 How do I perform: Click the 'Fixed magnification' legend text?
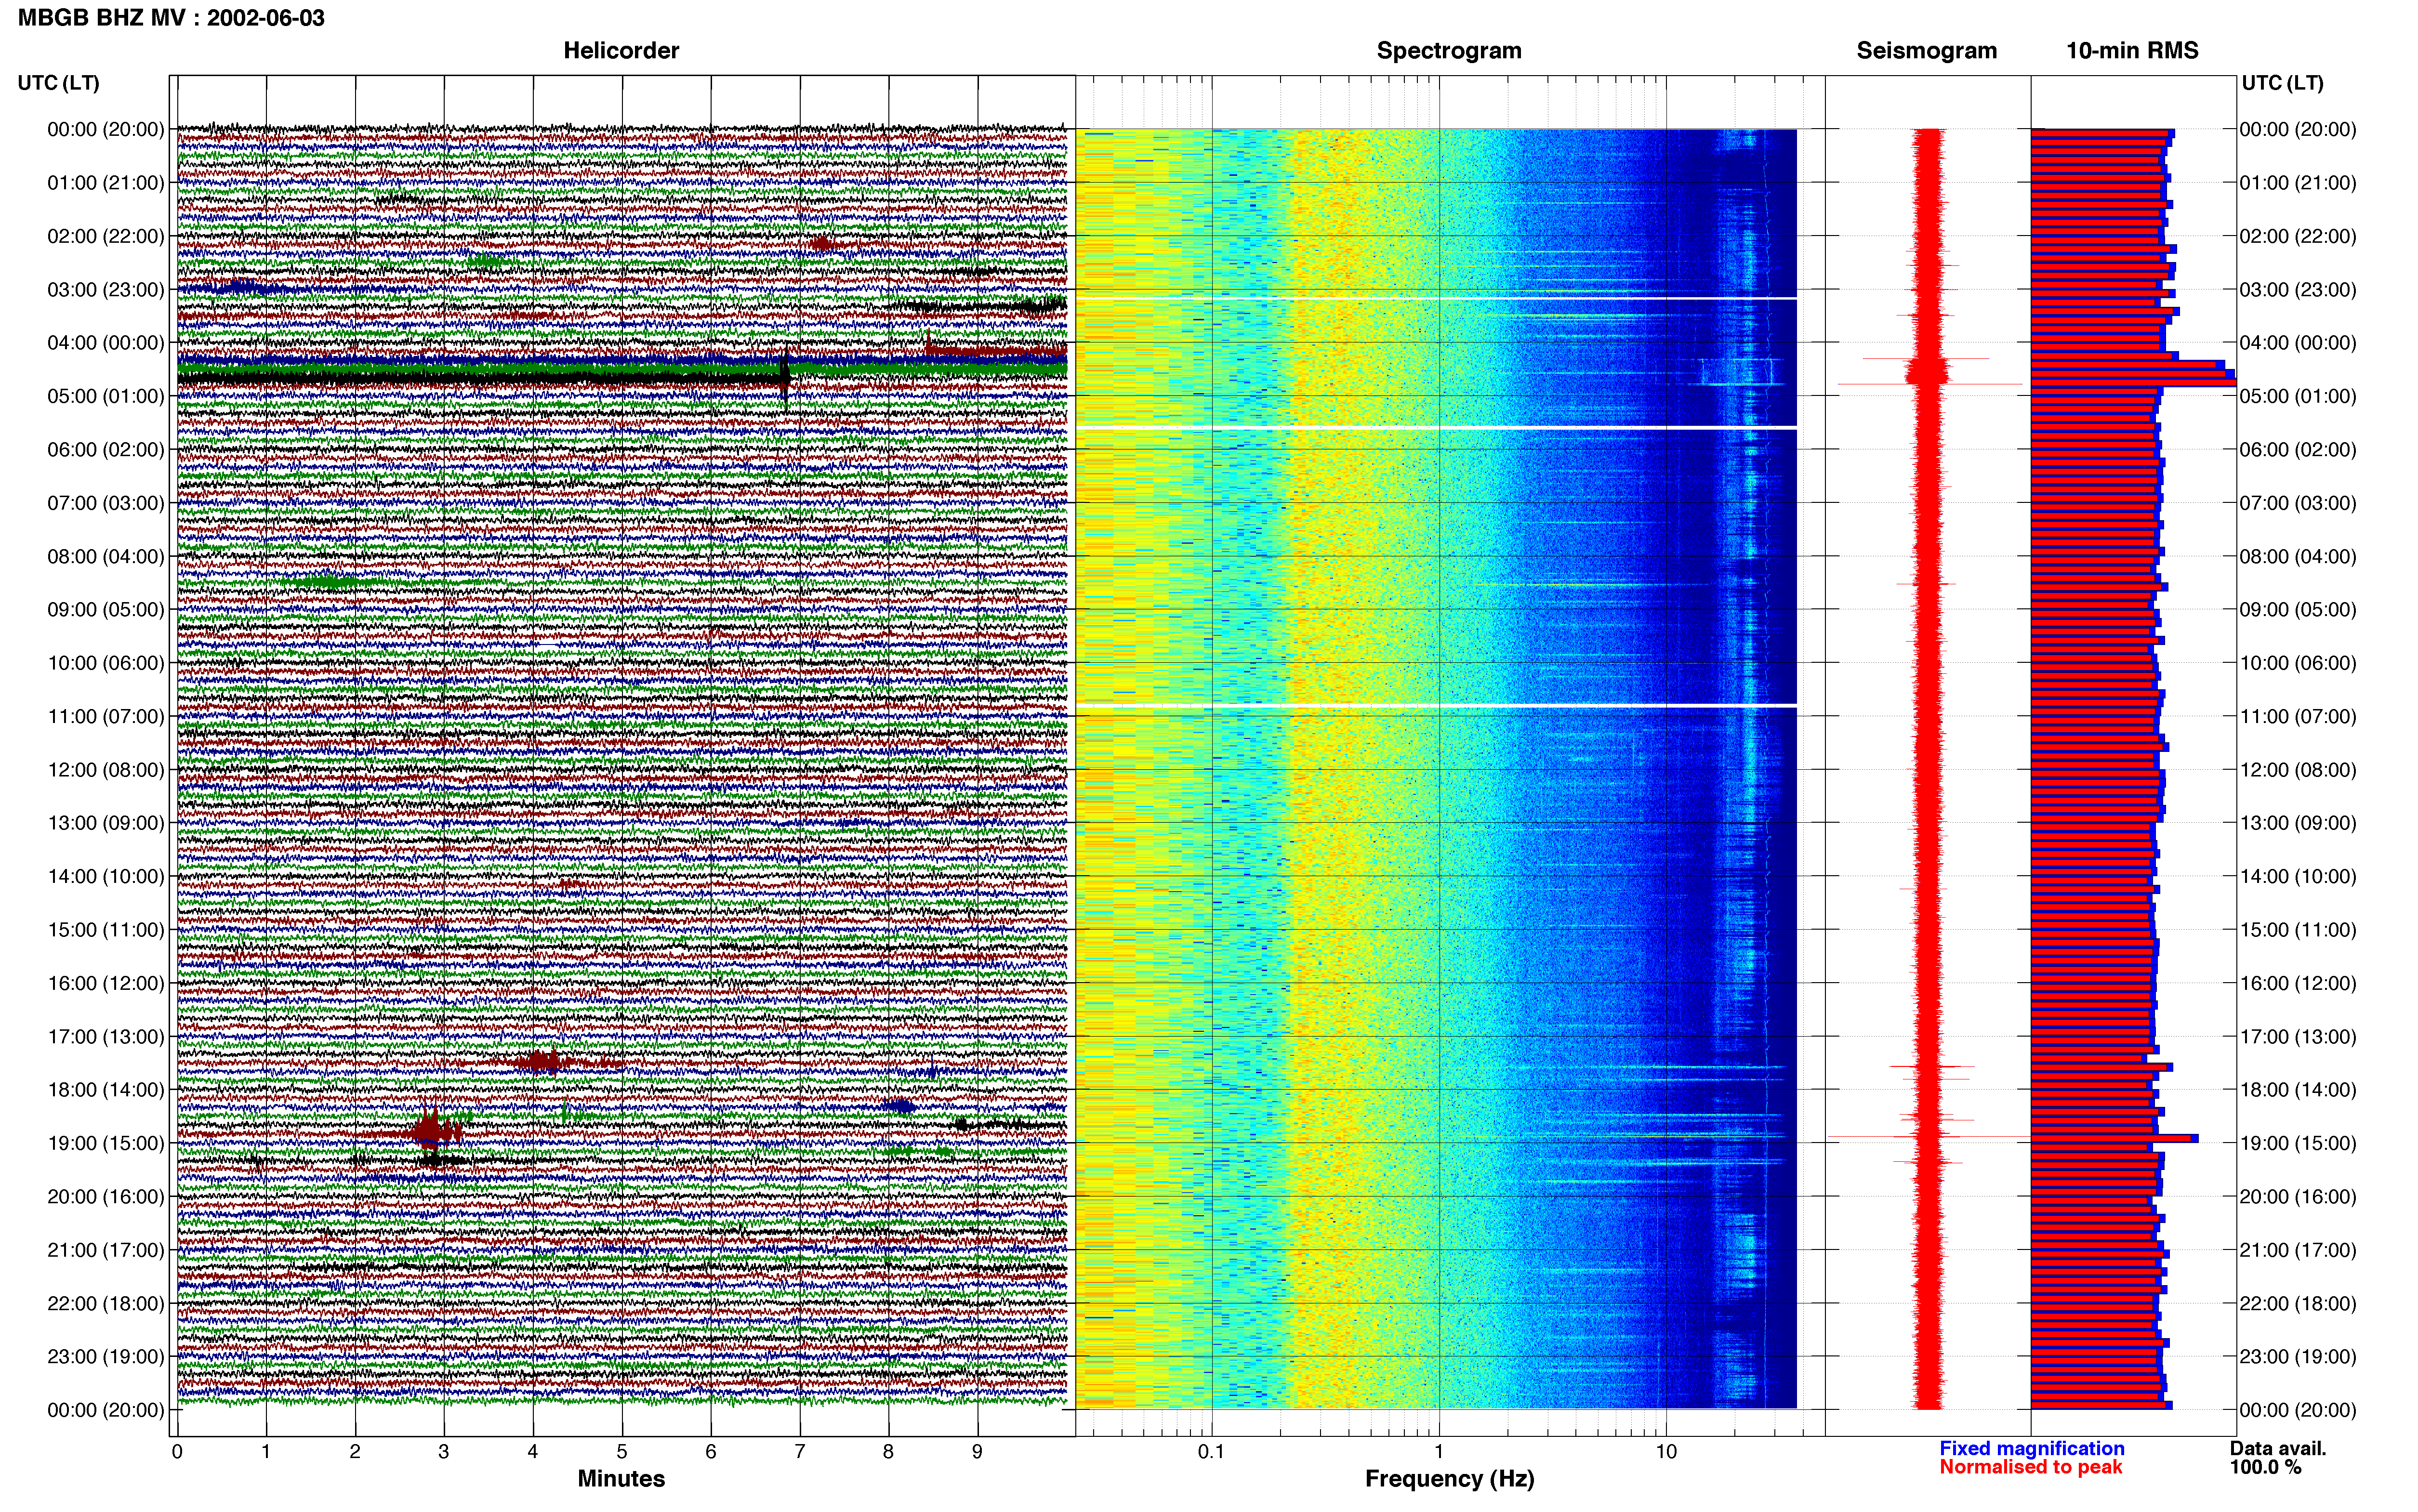pyautogui.click(x=2032, y=1448)
